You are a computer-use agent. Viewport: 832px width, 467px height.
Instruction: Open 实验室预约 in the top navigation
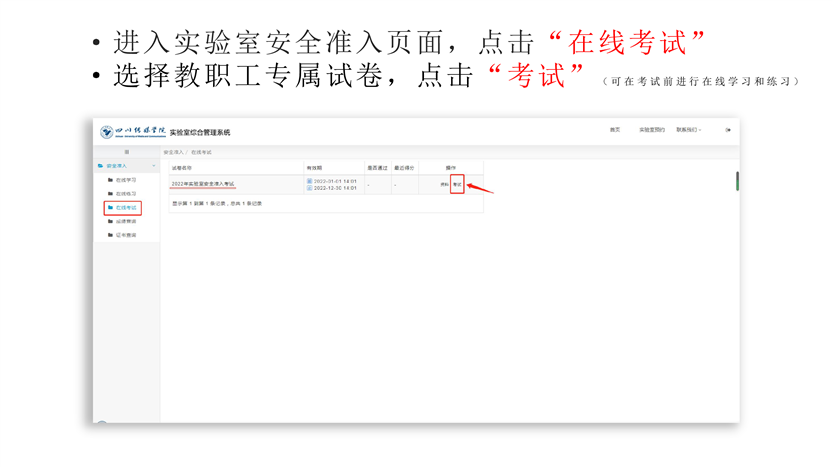pos(652,130)
